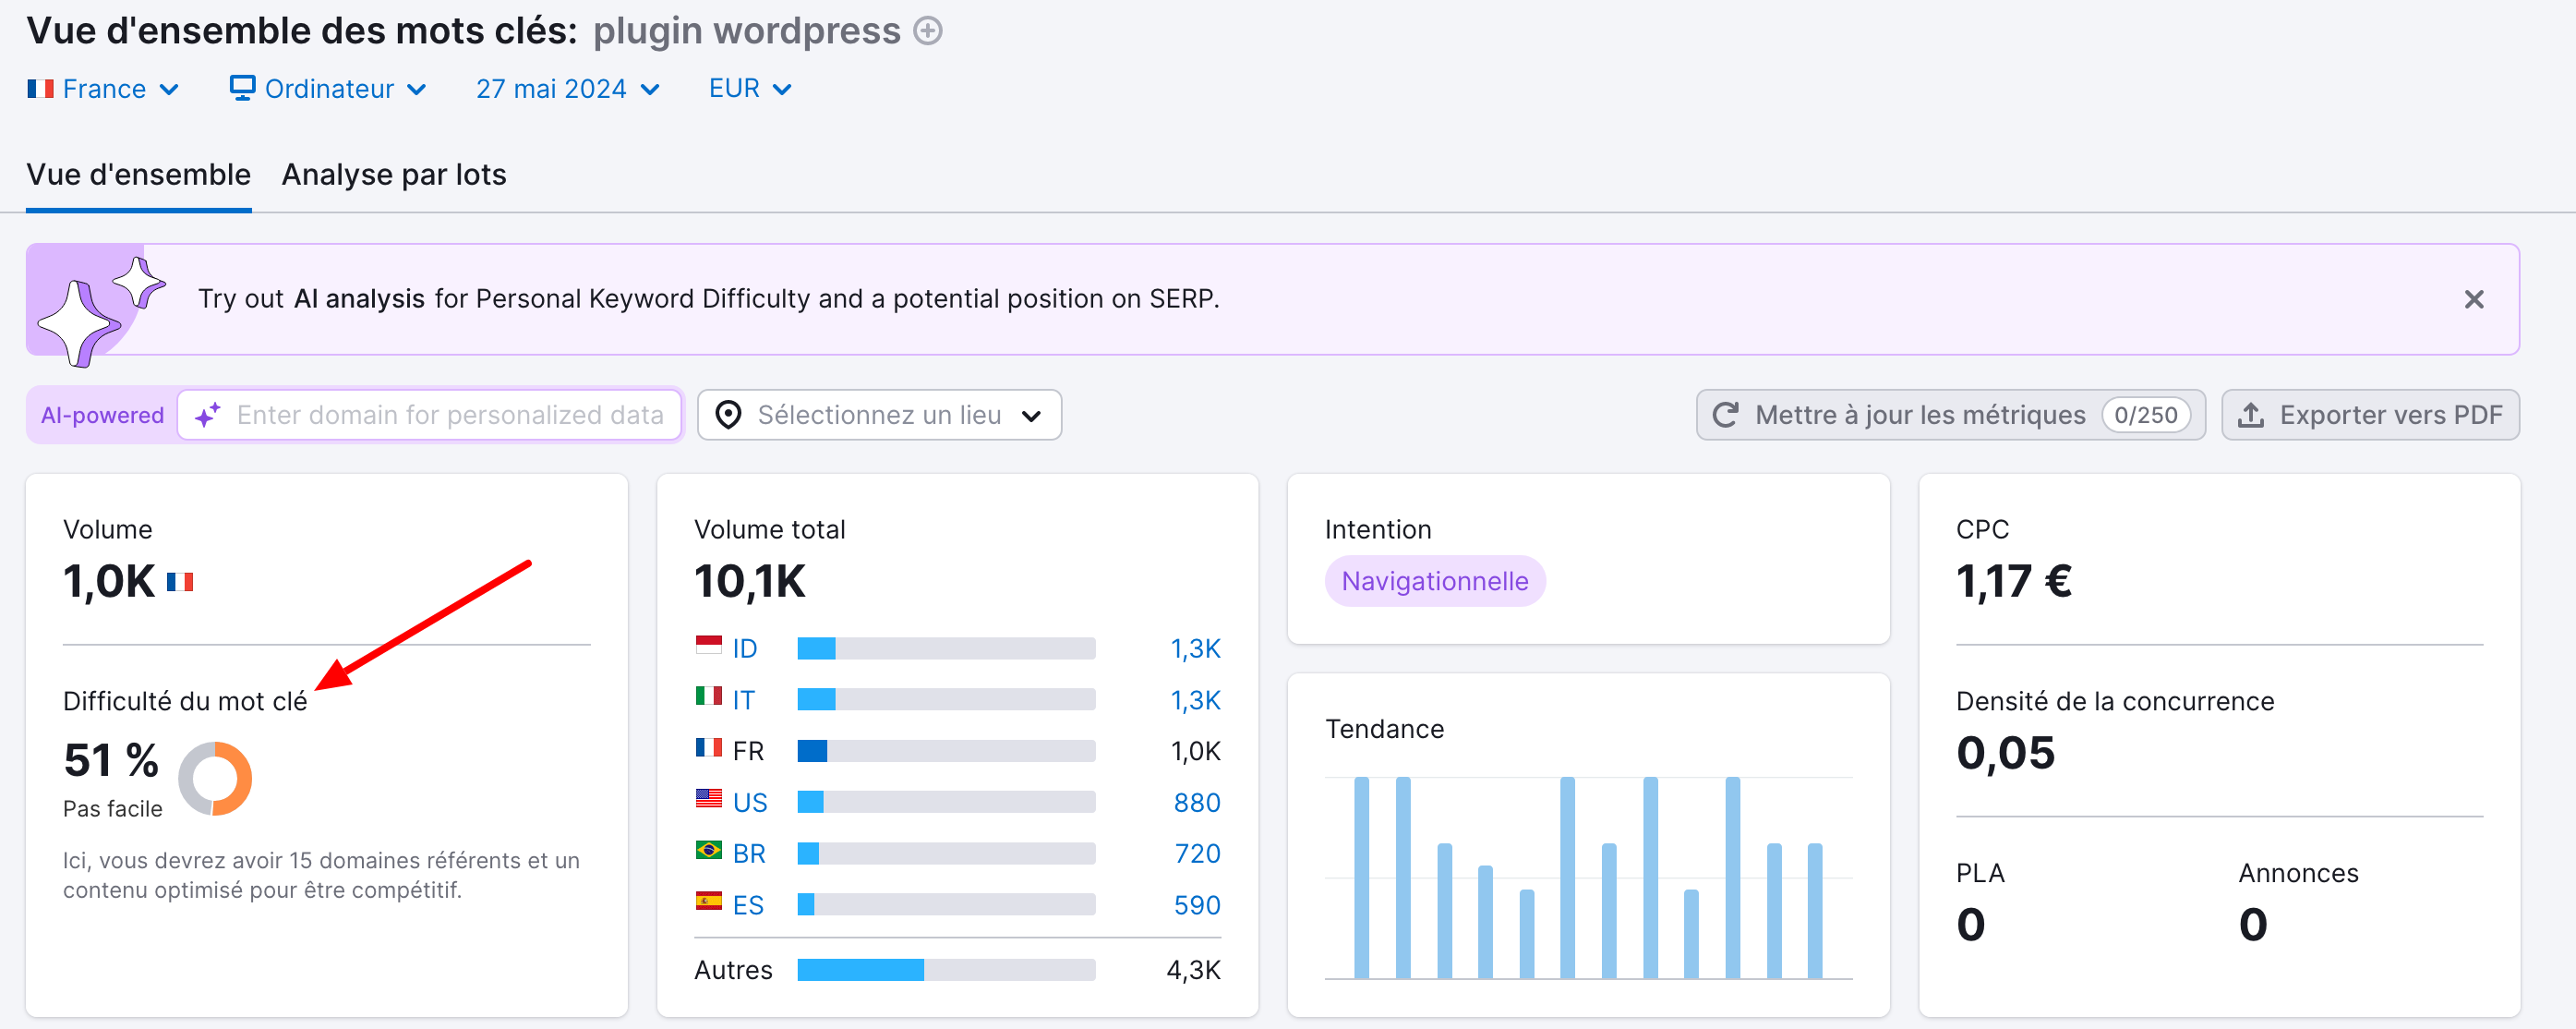Image resolution: width=2576 pixels, height=1029 pixels.
Task: Click the computer monitor icon
Action: tap(242, 88)
